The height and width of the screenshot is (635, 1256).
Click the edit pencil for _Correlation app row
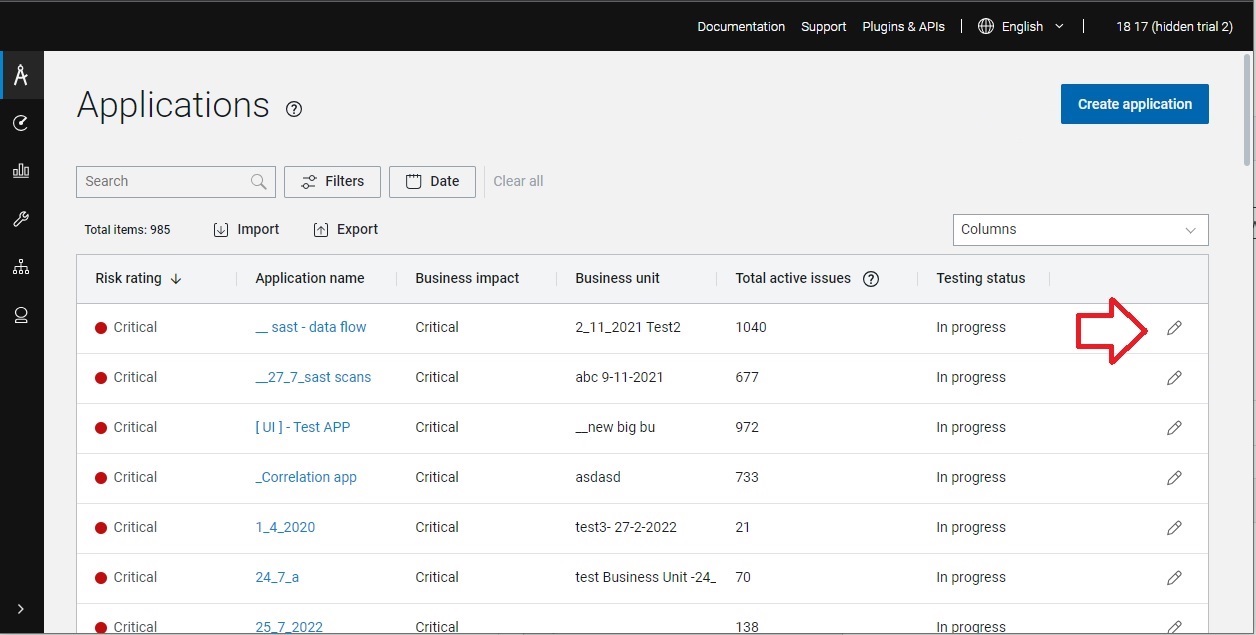pos(1174,478)
